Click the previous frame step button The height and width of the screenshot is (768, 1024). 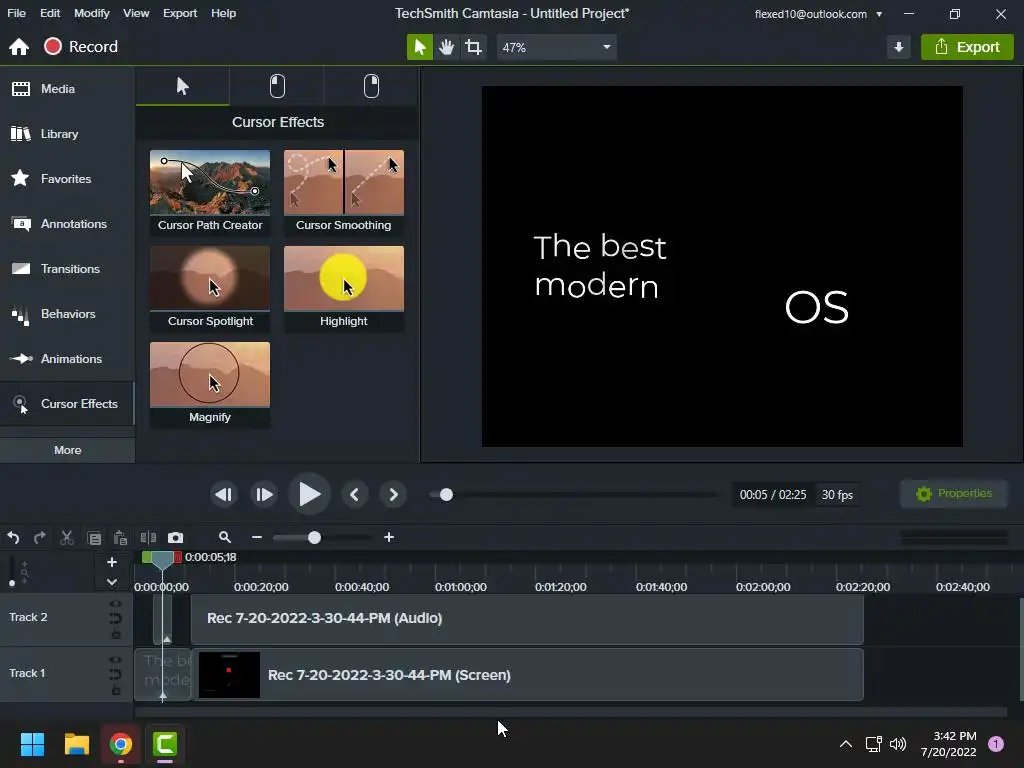coord(223,494)
